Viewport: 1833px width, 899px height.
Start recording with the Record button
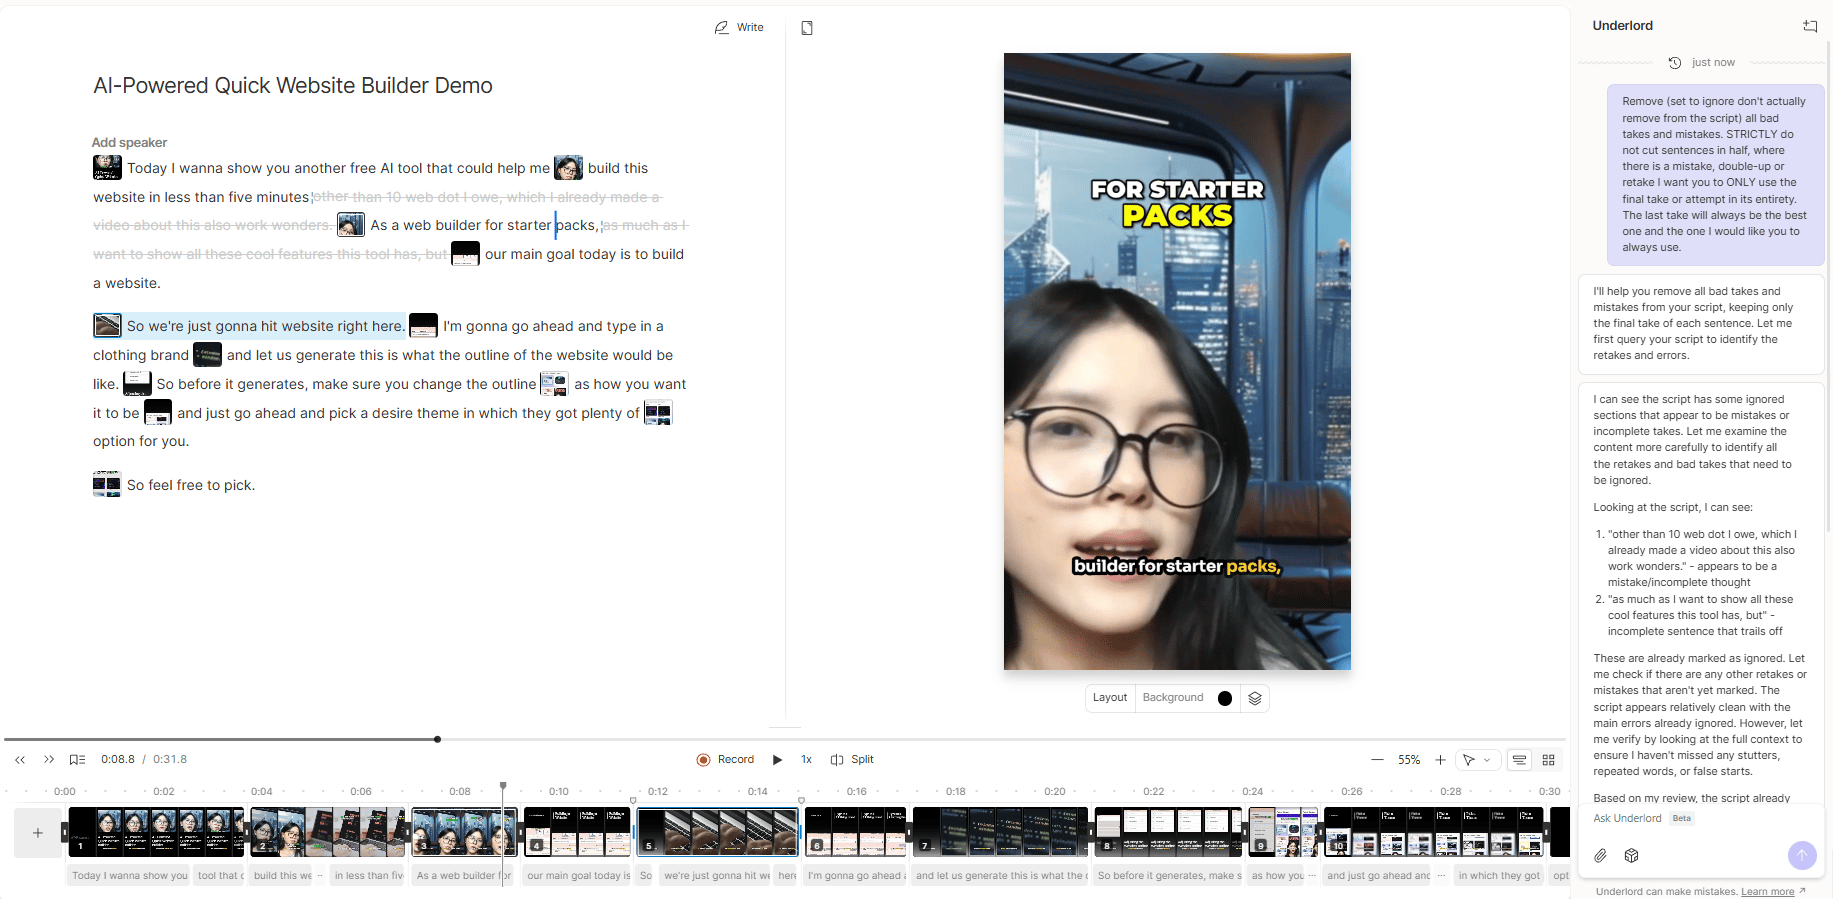(x=726, y=760)
